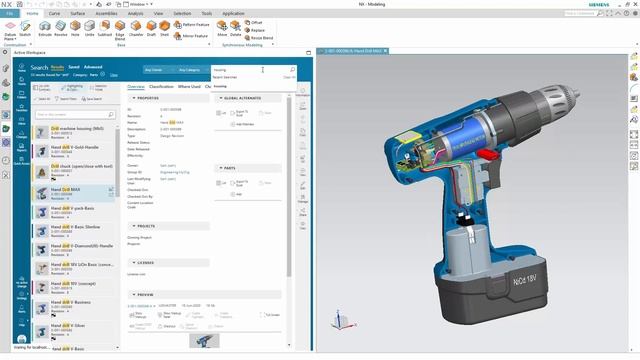The image size is (640, 360).
Task: Select result 'Hand drill V-Basic Slimline'
Action: coord(74,231)
